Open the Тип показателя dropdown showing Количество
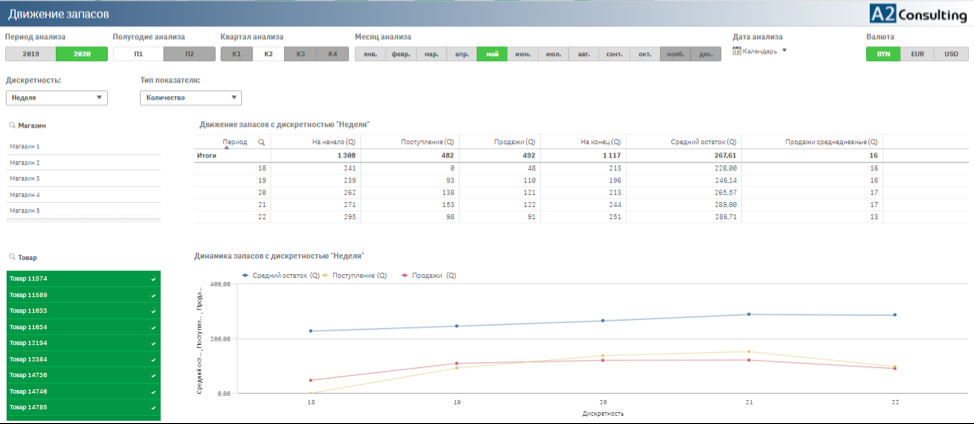Viewport: 974px width, 424px height. coord(191,97)
